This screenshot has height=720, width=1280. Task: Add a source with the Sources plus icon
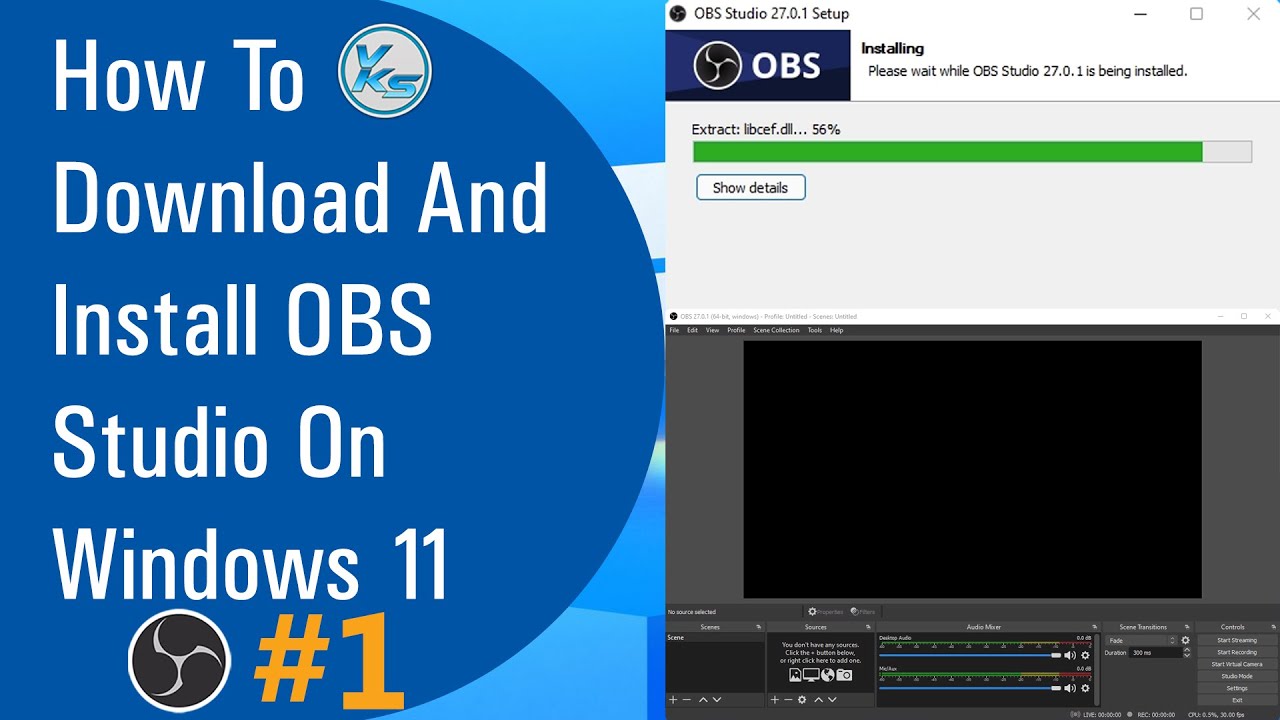click(x=774, y=700)
